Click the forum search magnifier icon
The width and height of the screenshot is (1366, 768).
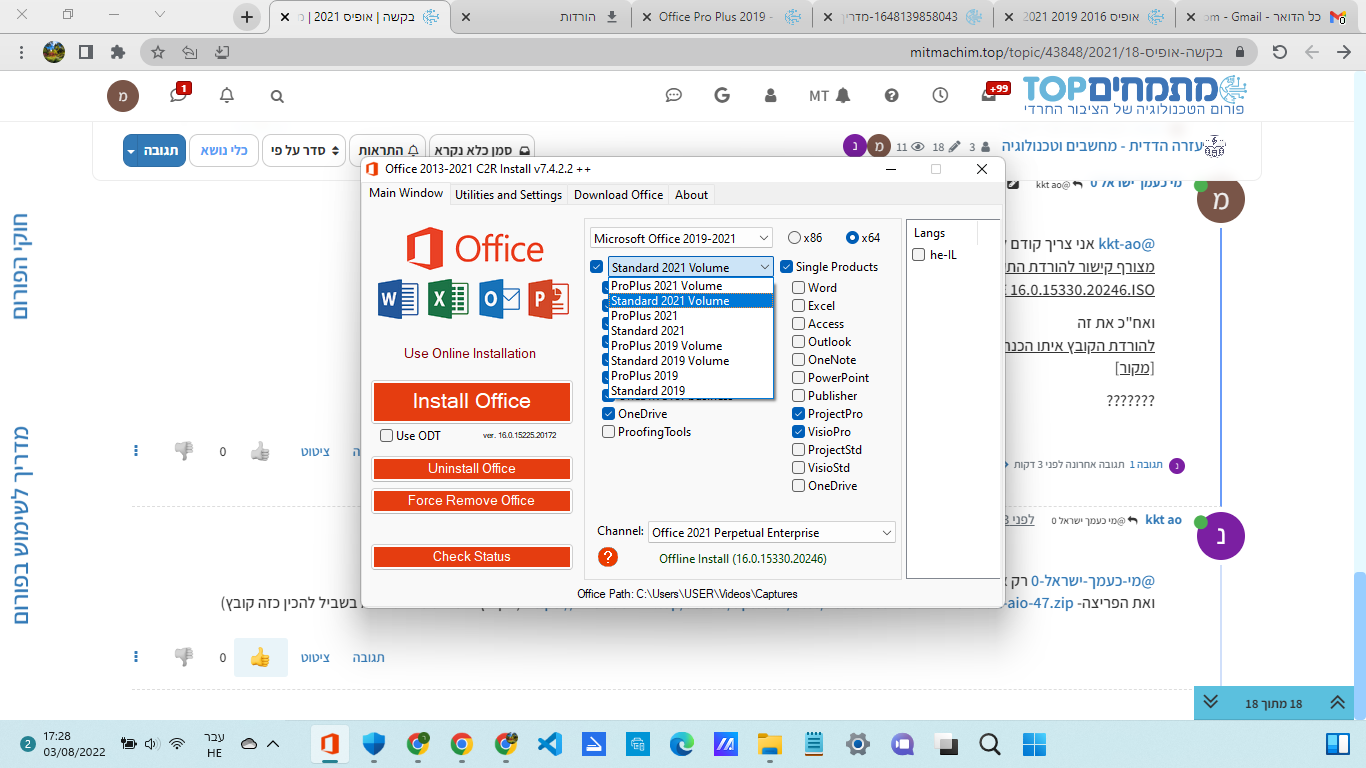[277, 96]
